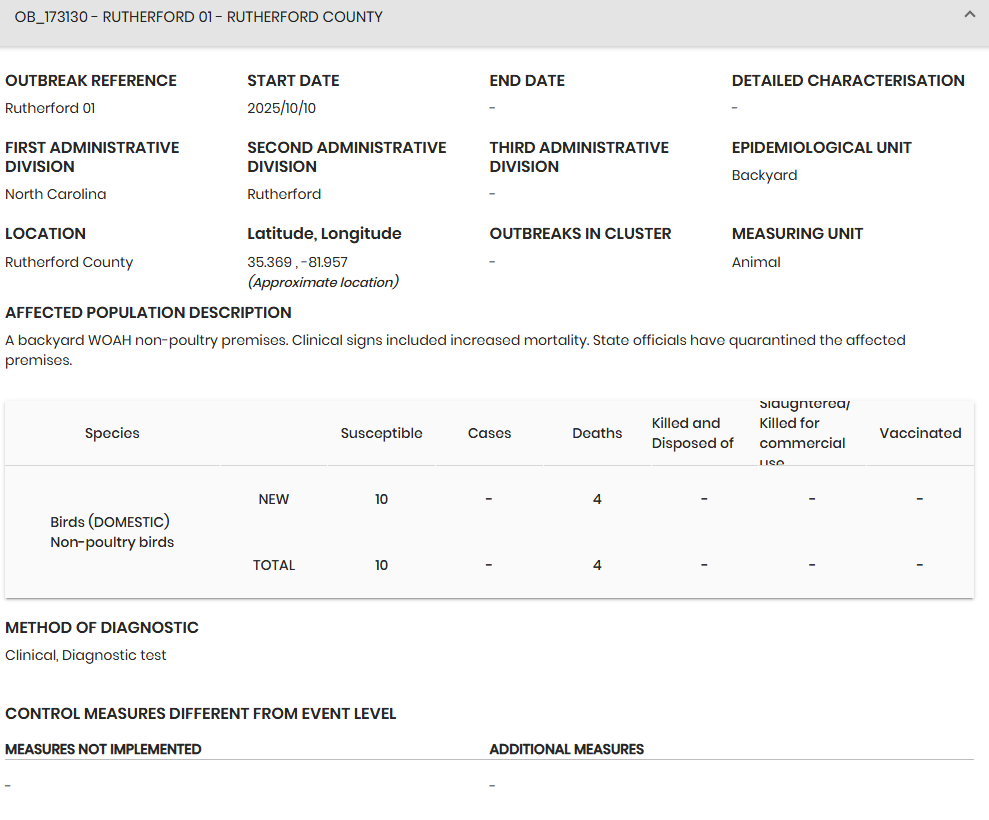Click the Backyard epidemiological unit value
Screen dimensions: 989x820
pos(764,175)
